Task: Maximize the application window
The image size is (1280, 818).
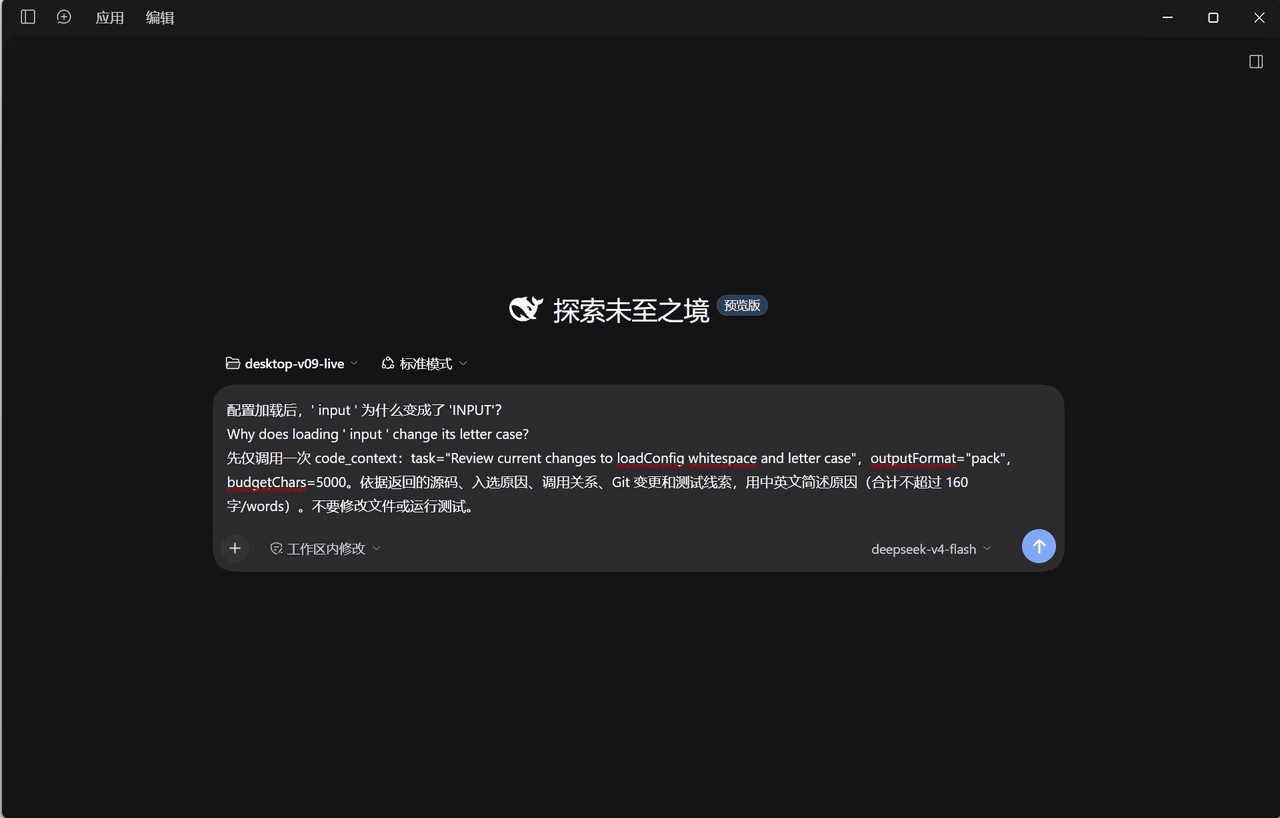Action: [1213, 18]
